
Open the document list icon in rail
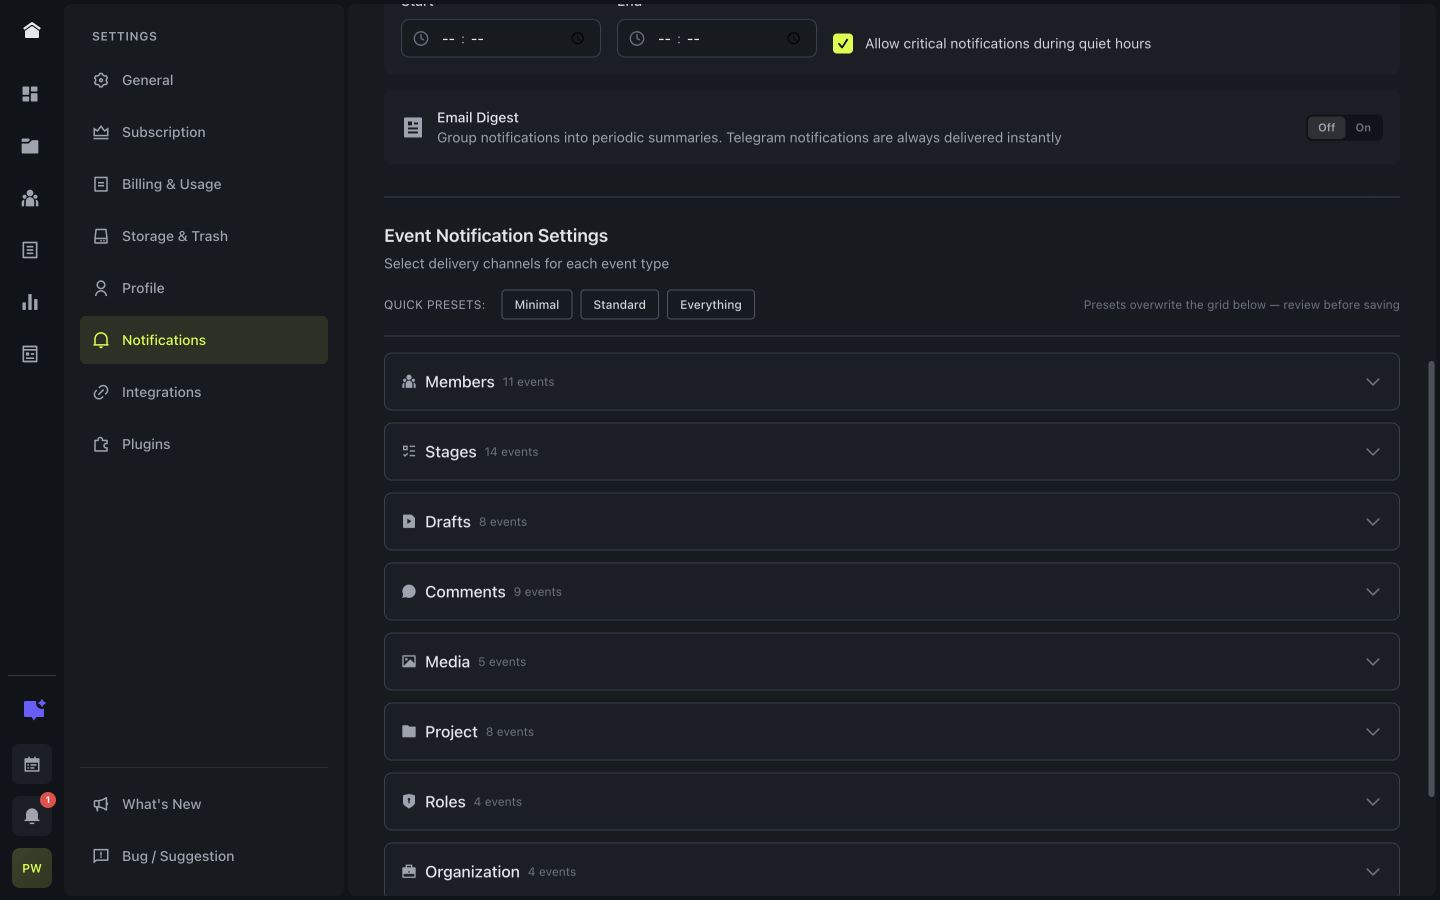pos(30,250)
